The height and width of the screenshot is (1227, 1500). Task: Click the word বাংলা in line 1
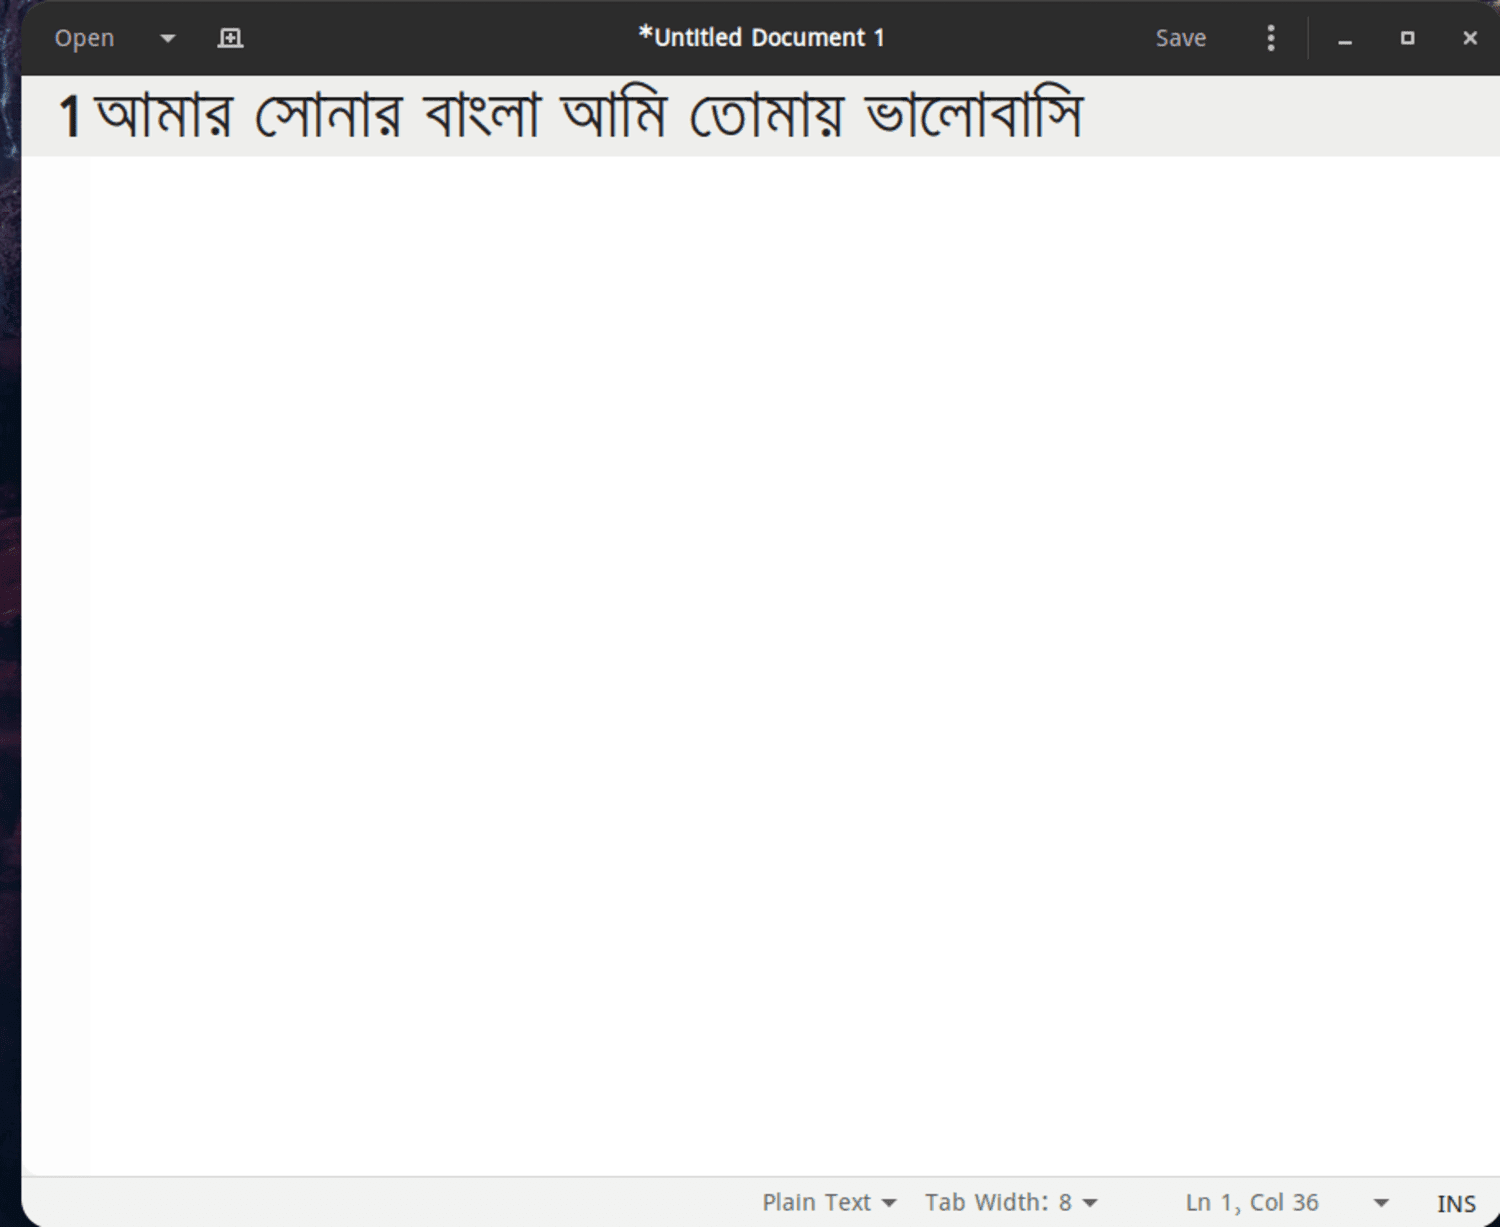[x=482, y=114]
